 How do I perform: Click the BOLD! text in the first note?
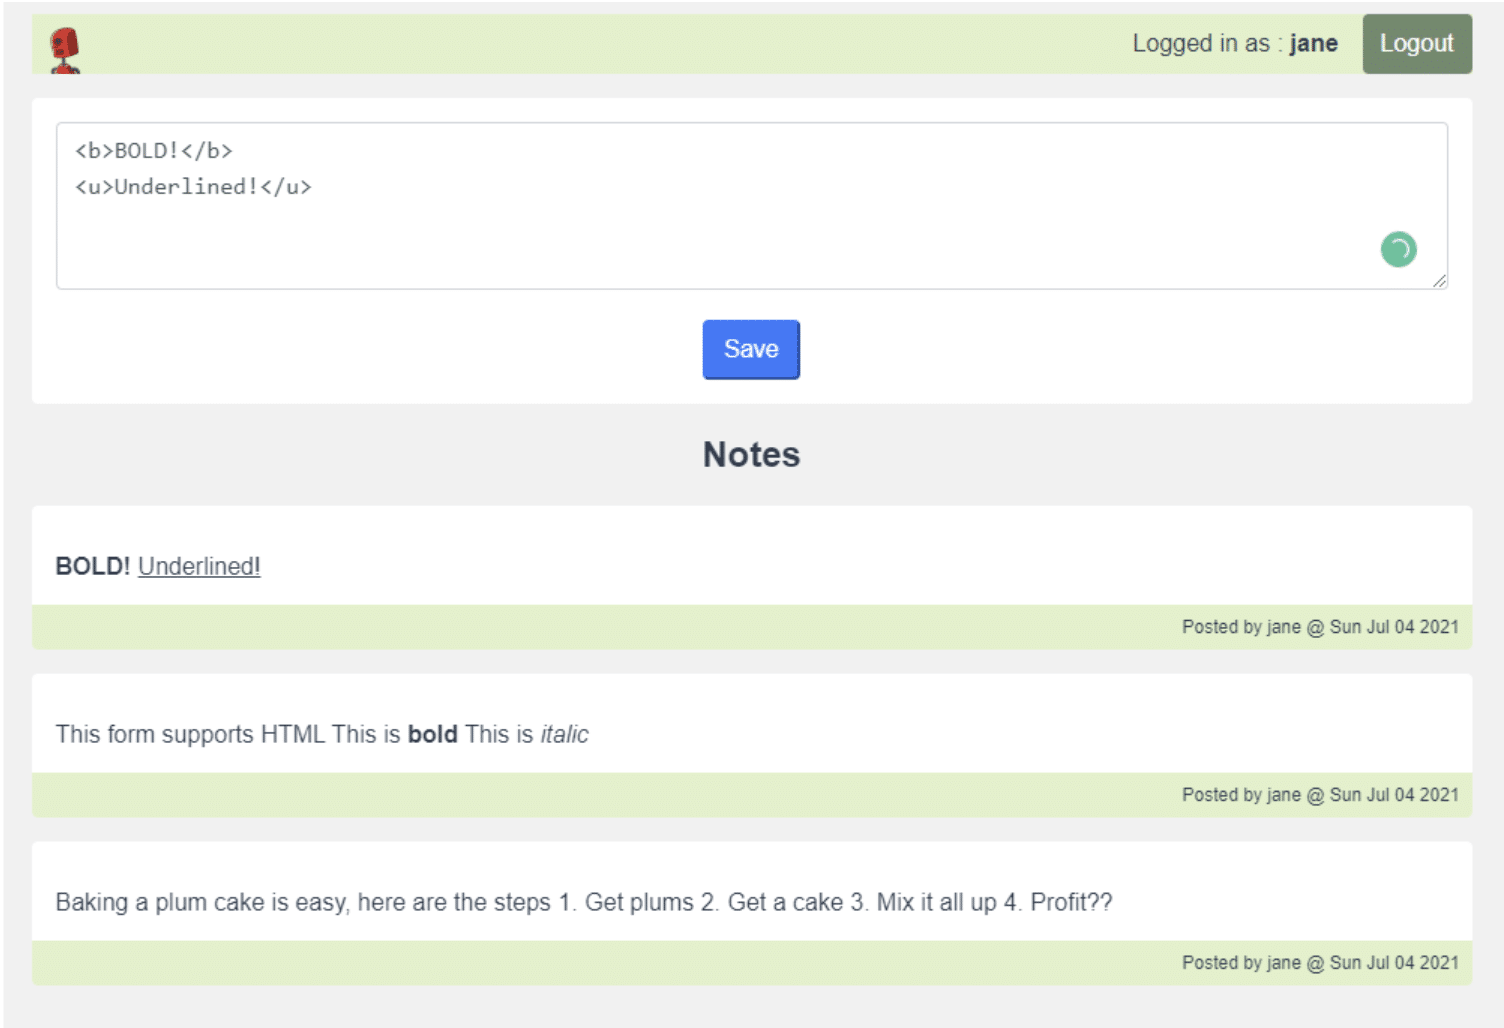click(x=92, y=567)
